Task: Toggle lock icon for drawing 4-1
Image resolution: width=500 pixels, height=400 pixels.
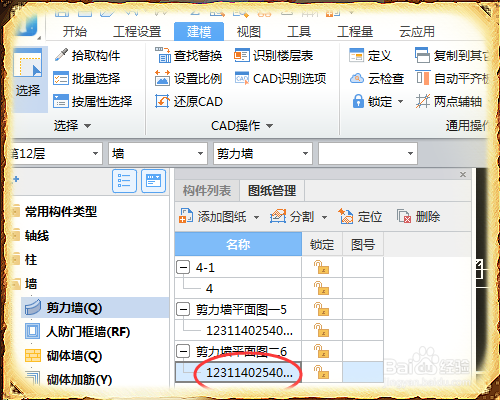Action: pos(322,267)
